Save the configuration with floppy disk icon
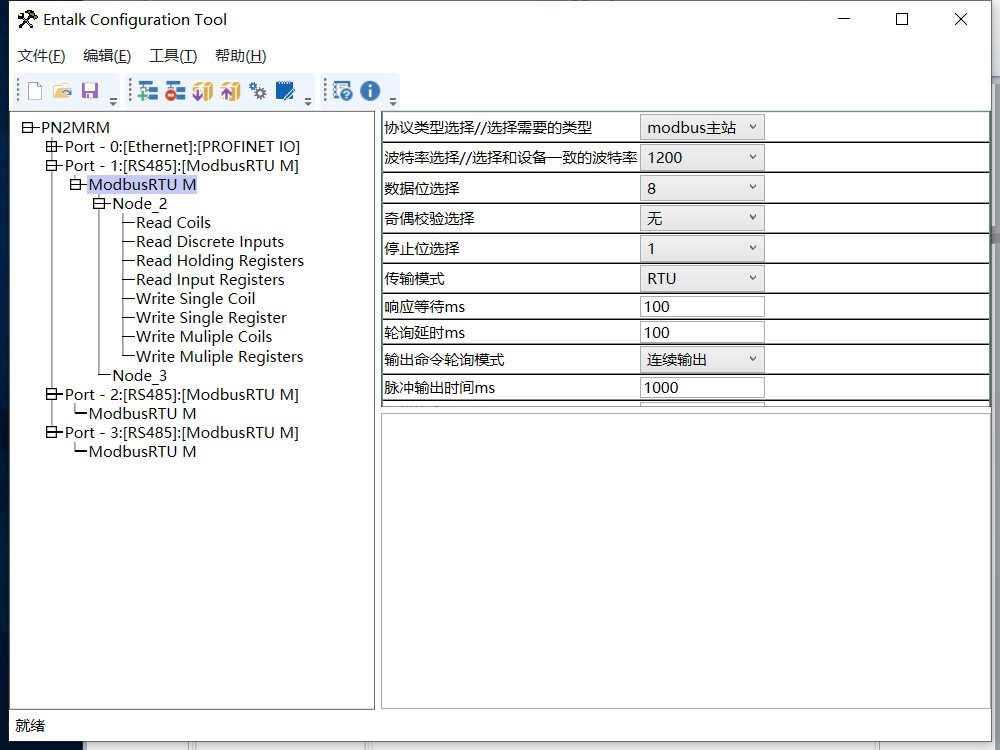 click(90, 91)
